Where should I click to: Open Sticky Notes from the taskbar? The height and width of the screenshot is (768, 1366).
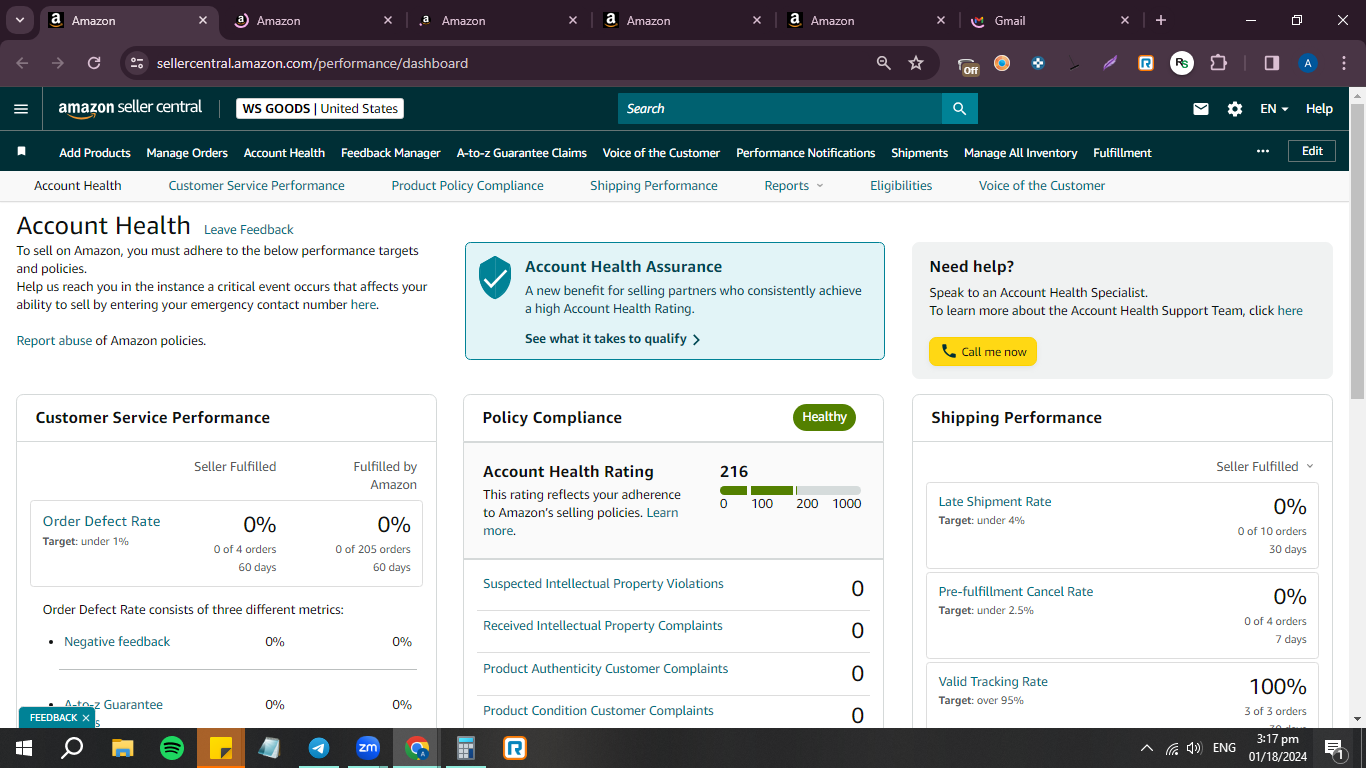coord(221,748)
